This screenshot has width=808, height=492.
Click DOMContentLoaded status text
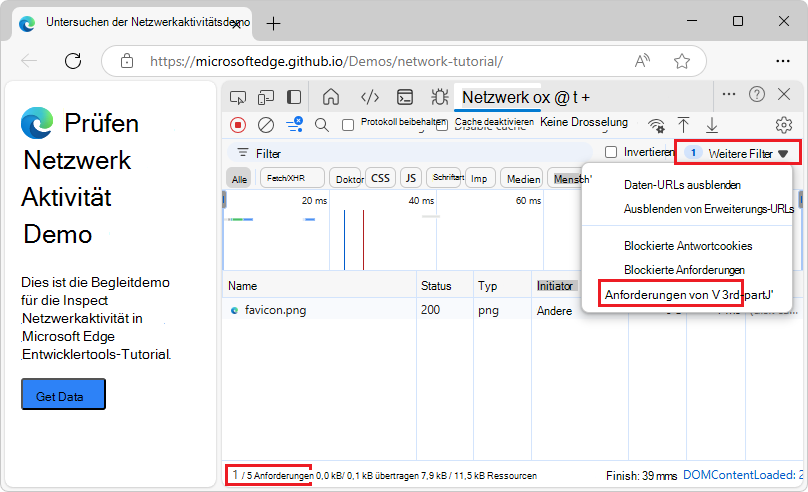pyautogui.click(x=742, y=474)
